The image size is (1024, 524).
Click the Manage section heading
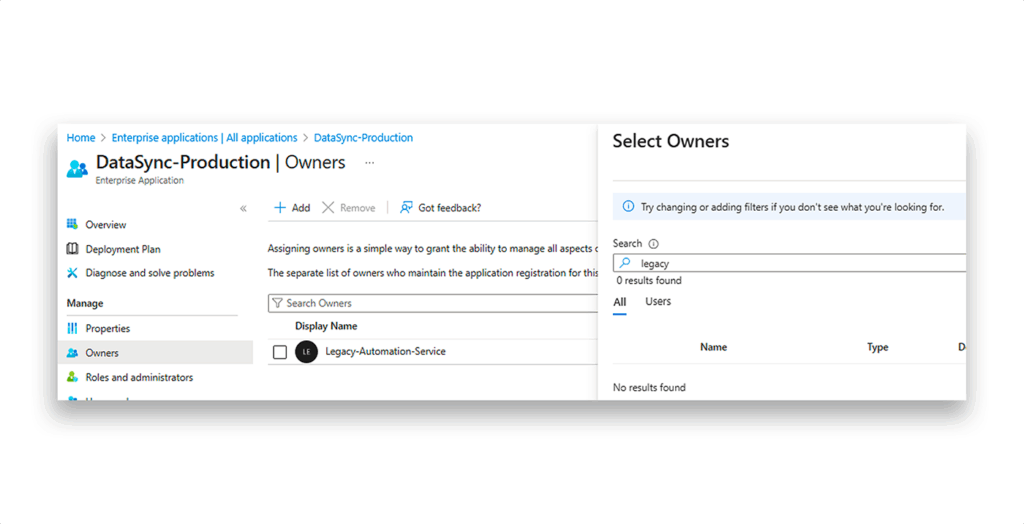[85, 303]
